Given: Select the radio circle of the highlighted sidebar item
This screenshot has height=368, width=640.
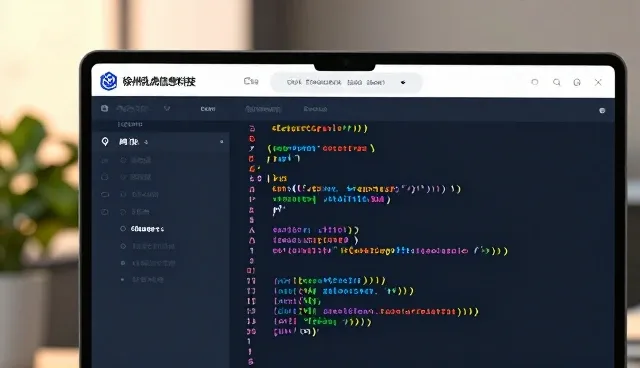Looking at the screenshot, I should pos(123,229).
